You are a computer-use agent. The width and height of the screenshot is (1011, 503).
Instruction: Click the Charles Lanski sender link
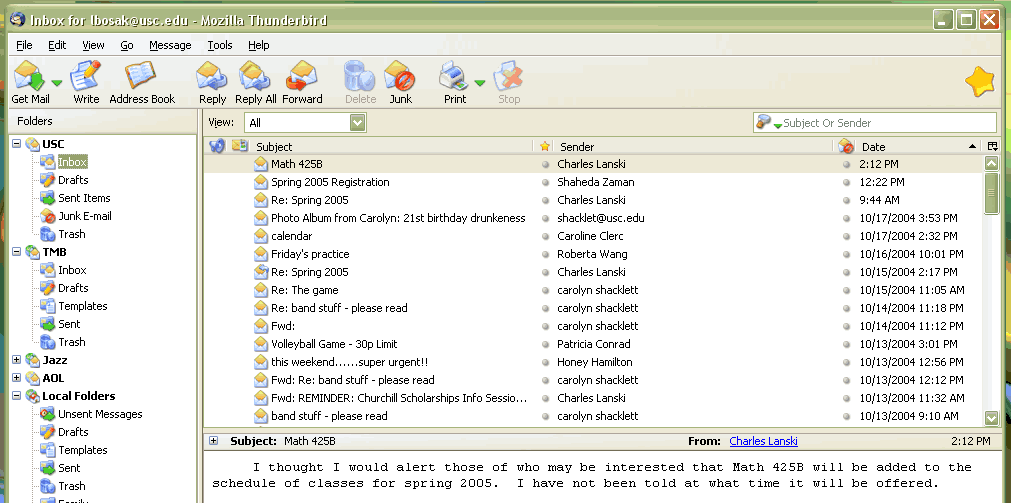[x=763, y=441]
